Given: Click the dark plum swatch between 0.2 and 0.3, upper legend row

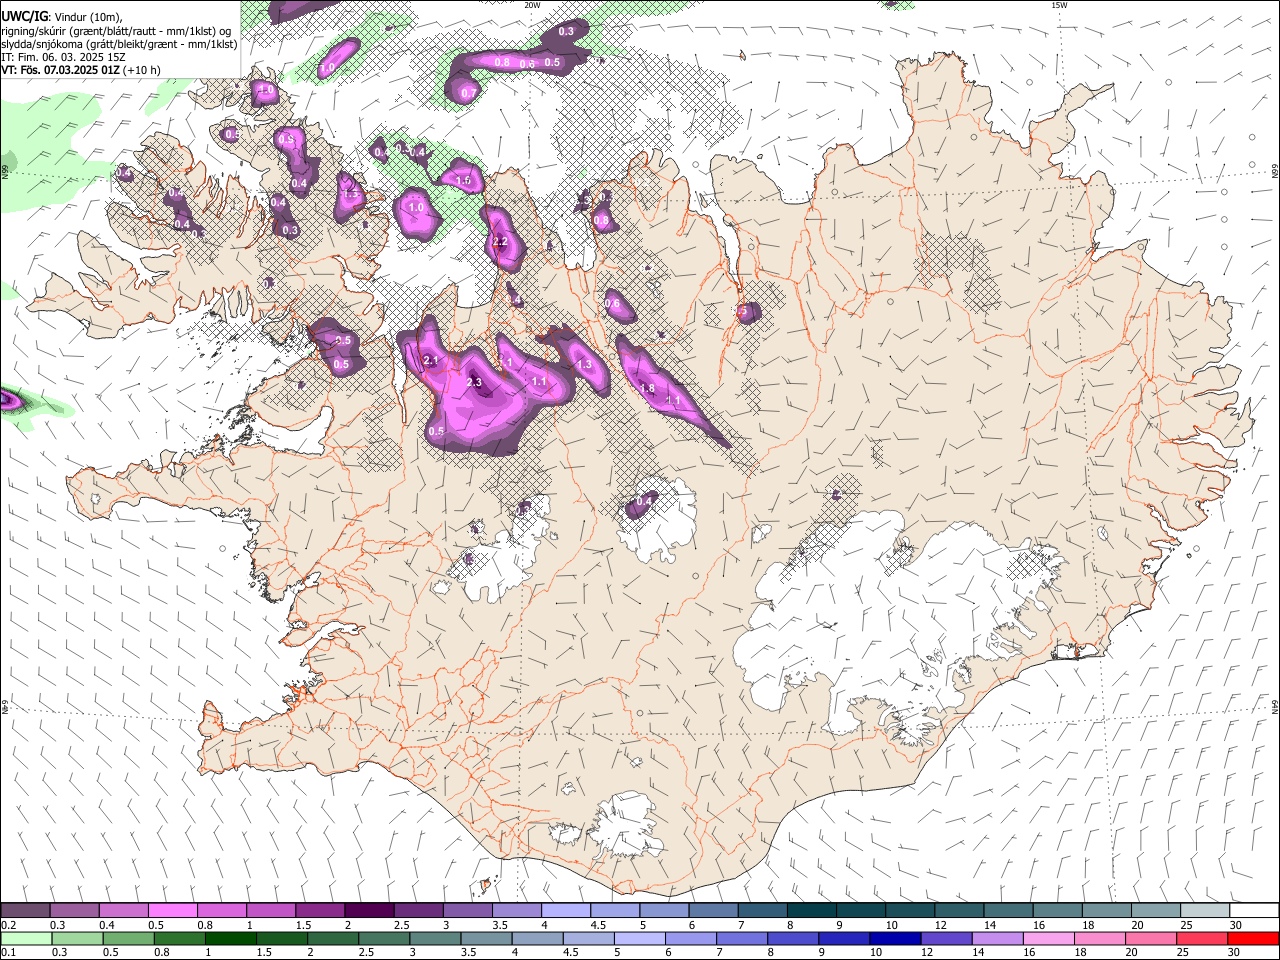Looking at the screenshot, I should coord(25,910).
